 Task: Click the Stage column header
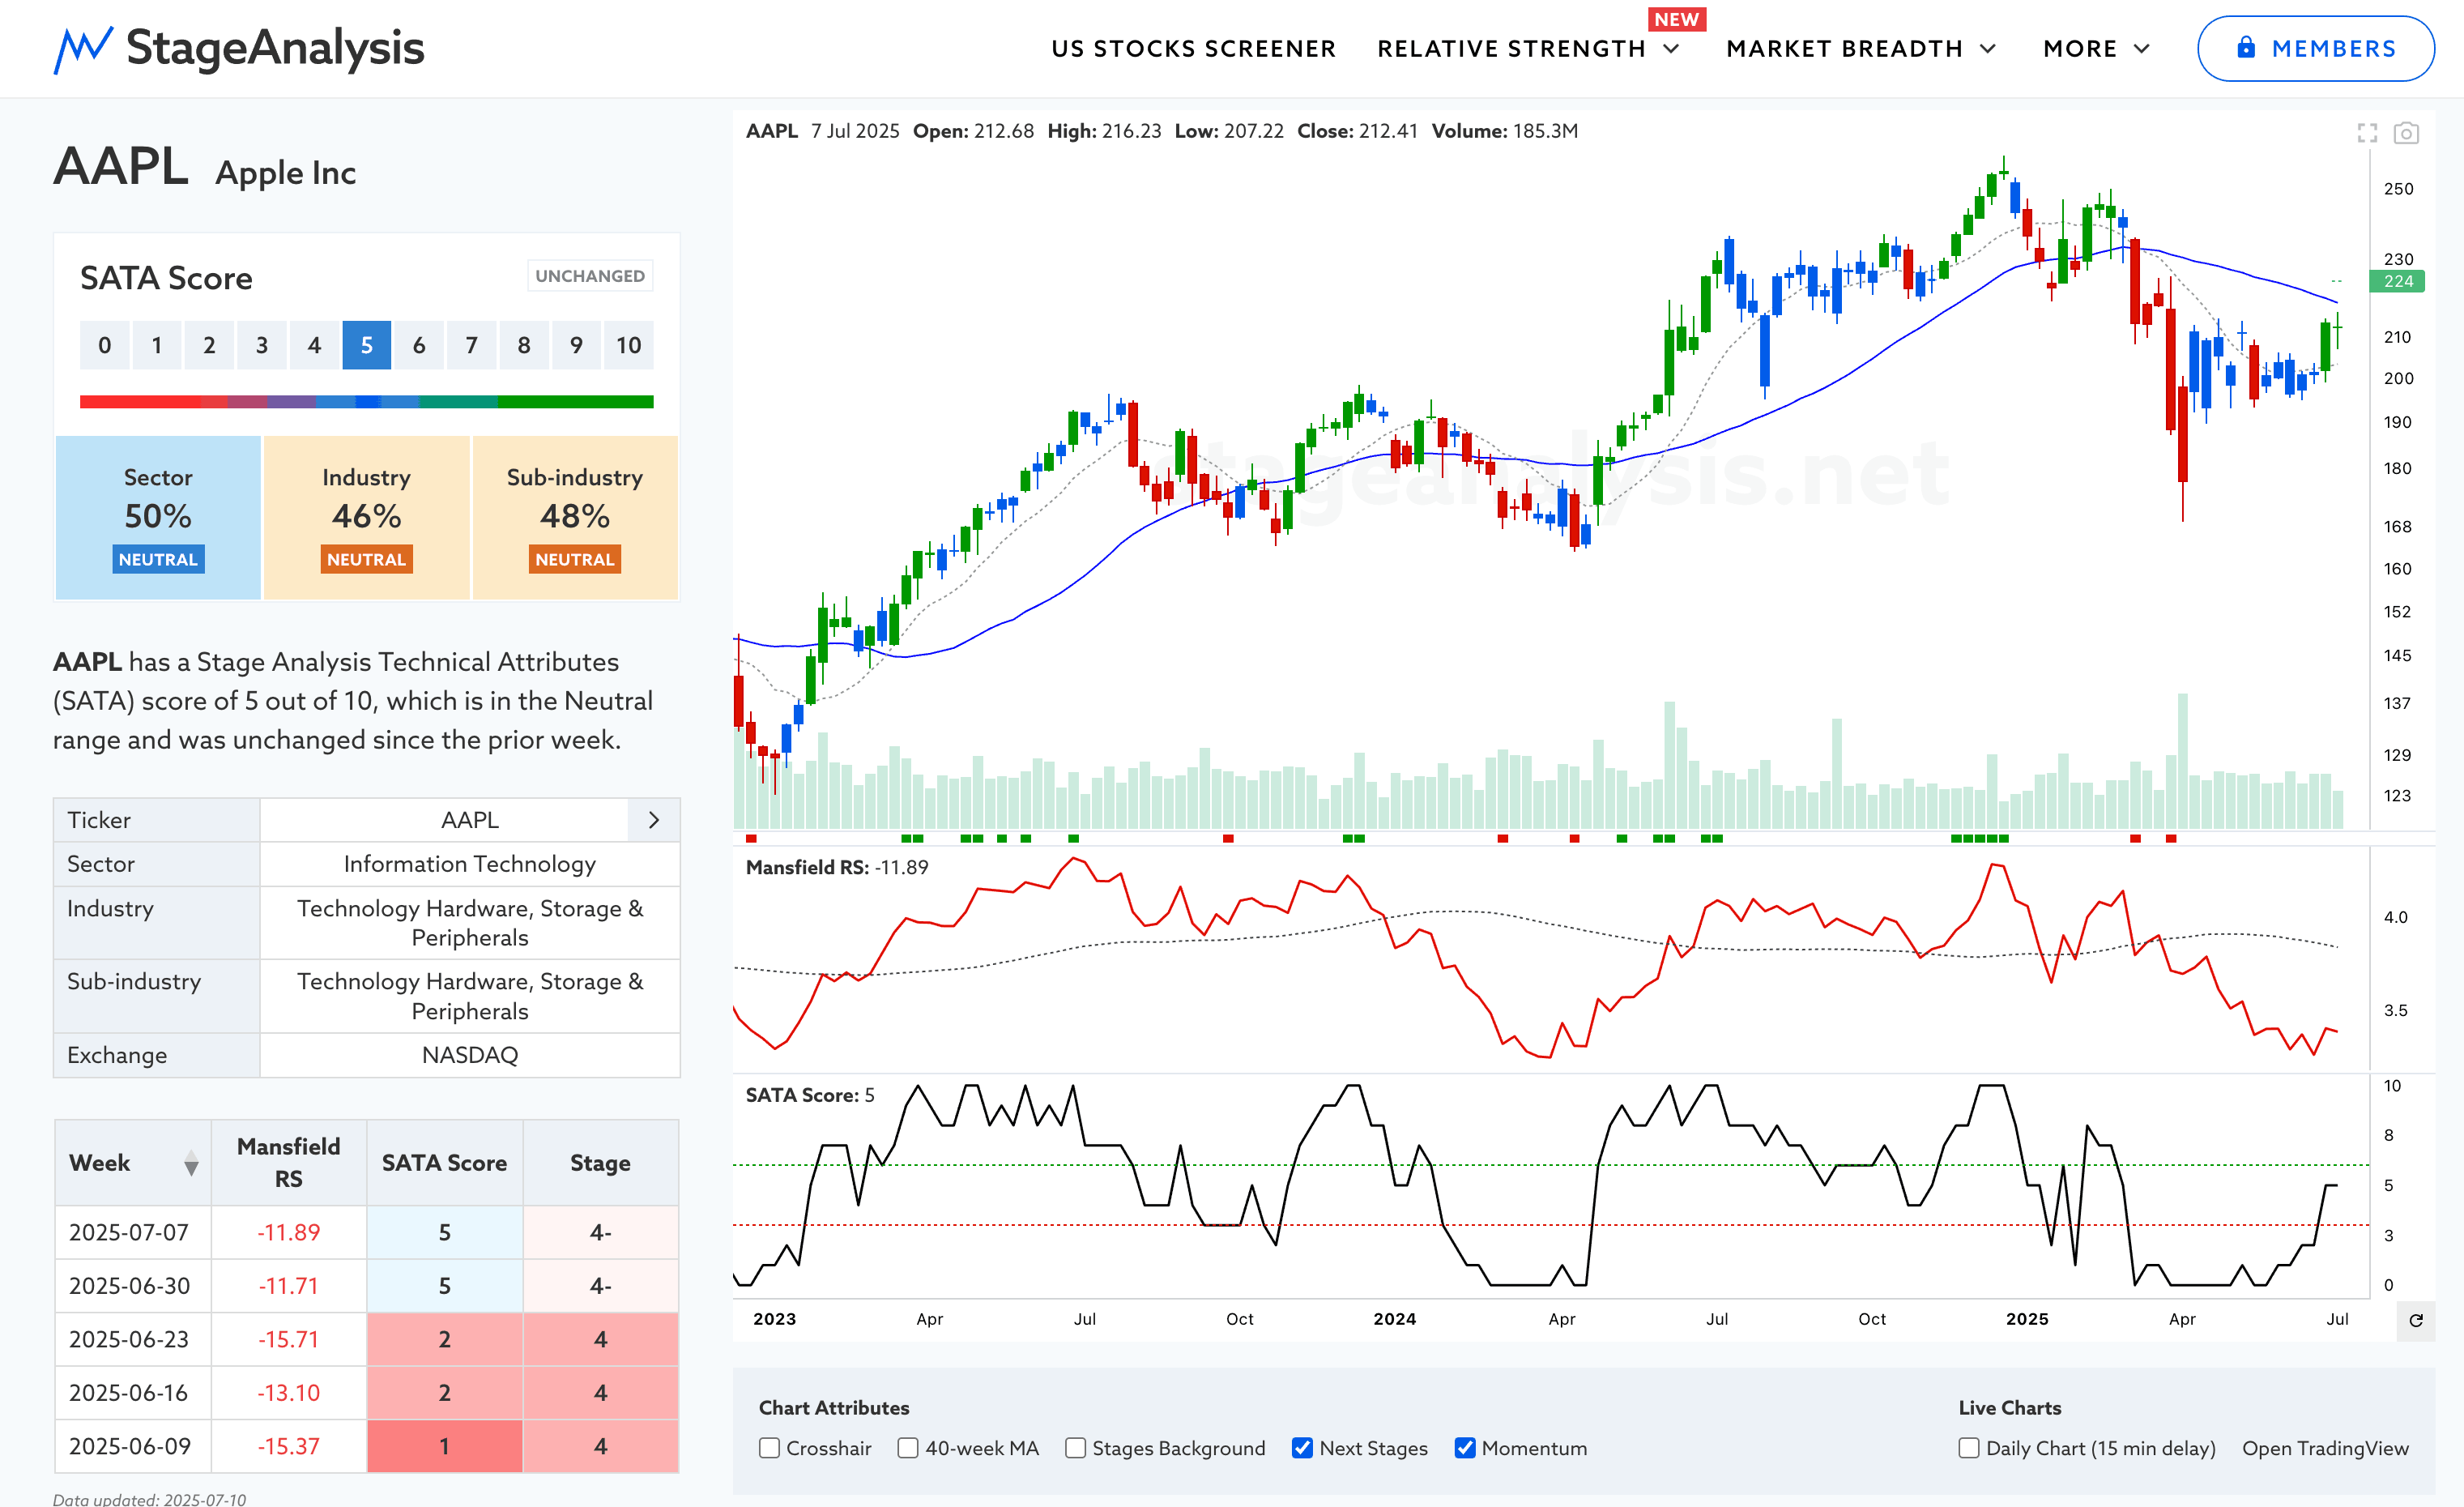pyautogui.click(x=600, y=1163)
